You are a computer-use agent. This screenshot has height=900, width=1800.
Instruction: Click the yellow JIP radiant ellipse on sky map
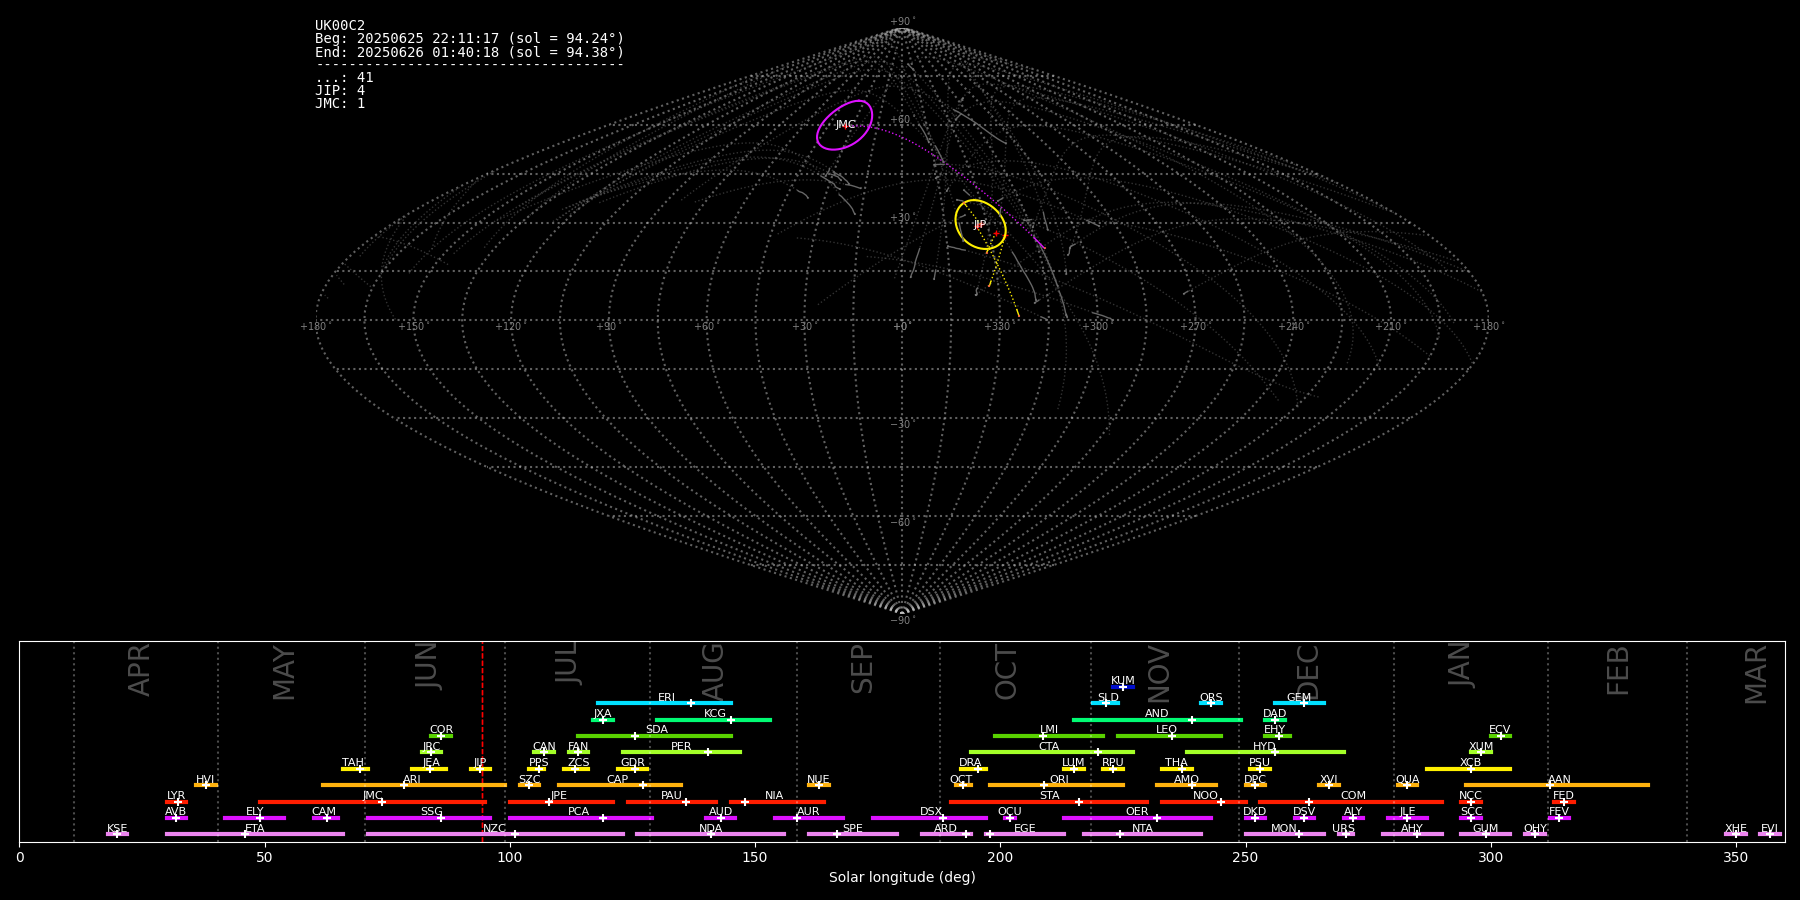click(980, 225)
